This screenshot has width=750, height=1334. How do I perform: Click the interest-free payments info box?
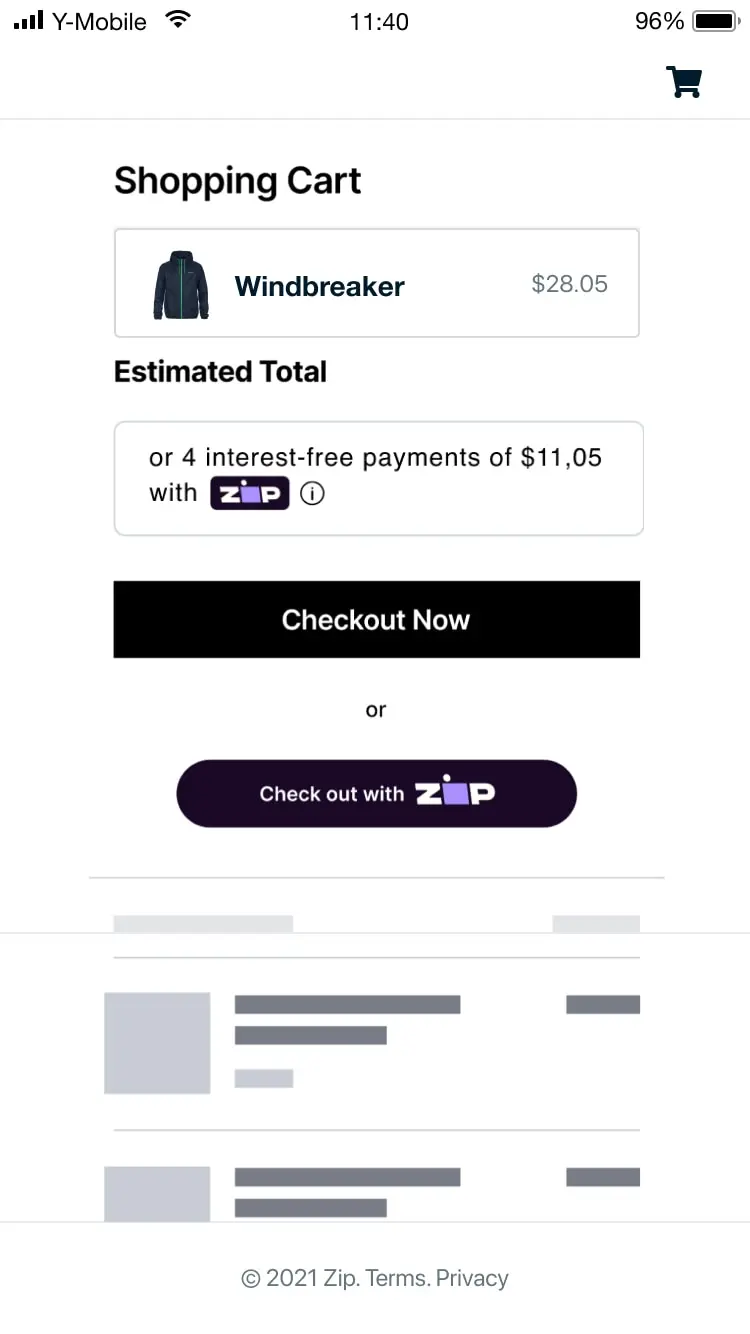pos(378,477)
